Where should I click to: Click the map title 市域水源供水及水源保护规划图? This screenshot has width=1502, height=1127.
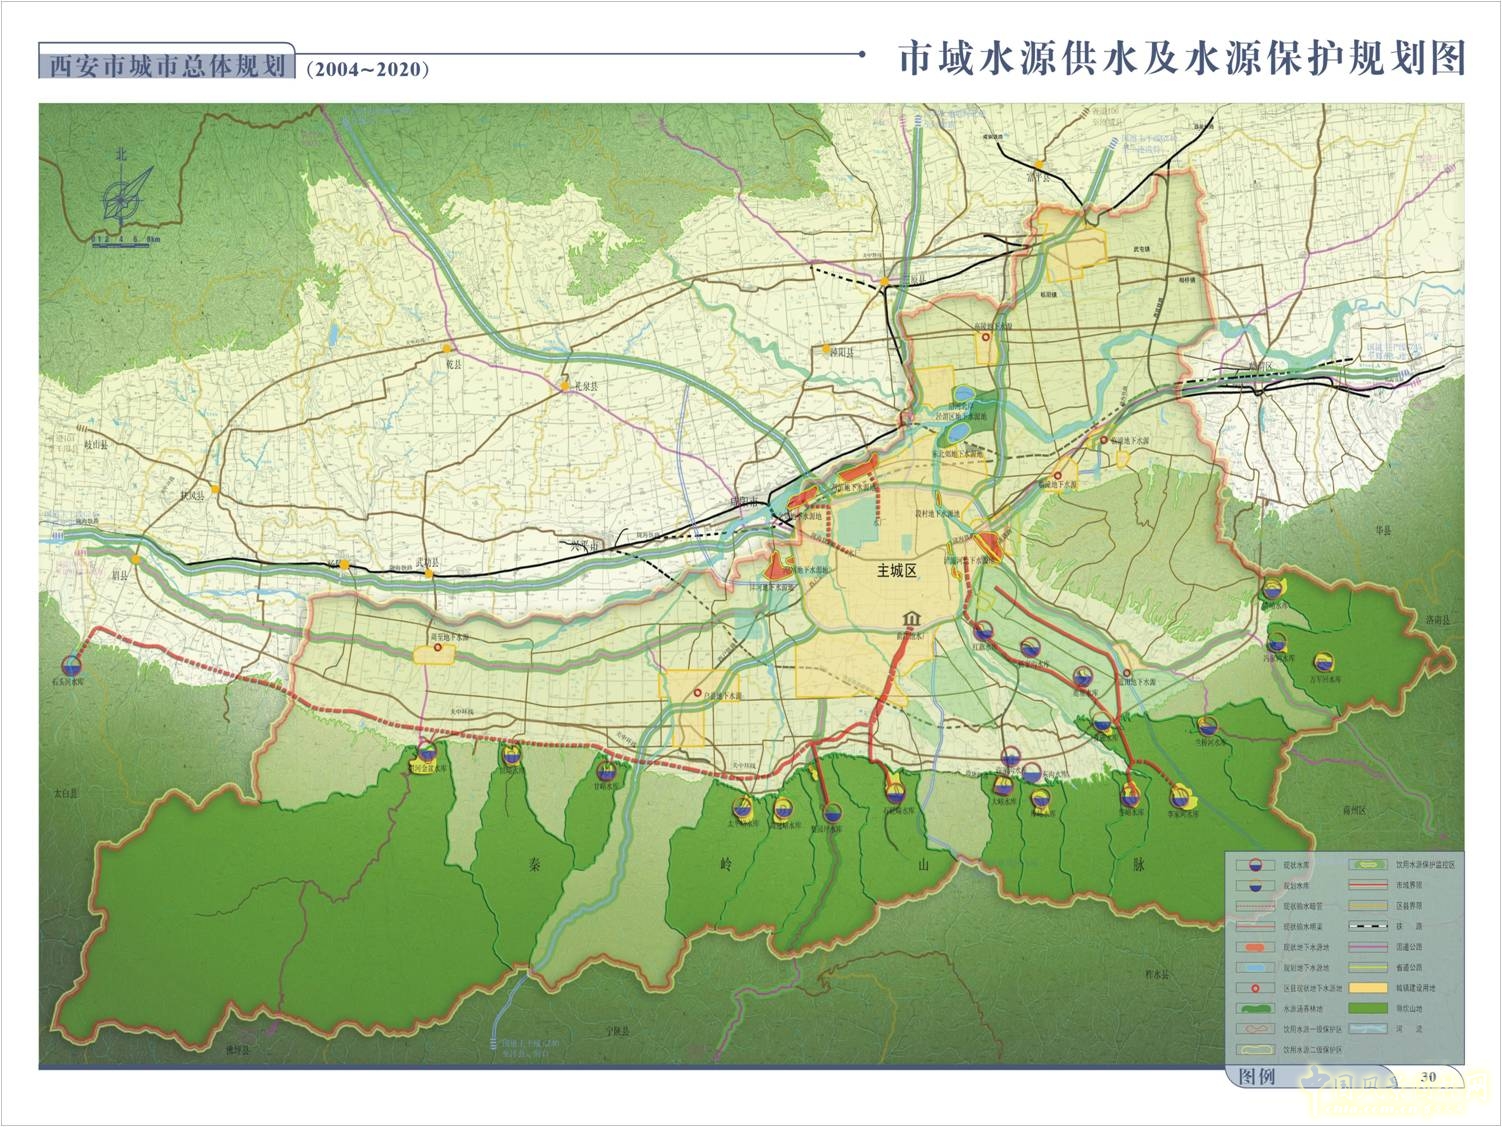click(1181, 60)
